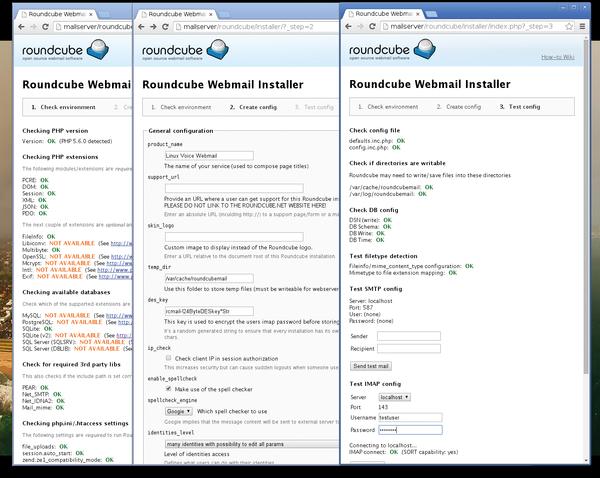Click back arrow in the left browser window
600x478 pixels.
(21, 27)
